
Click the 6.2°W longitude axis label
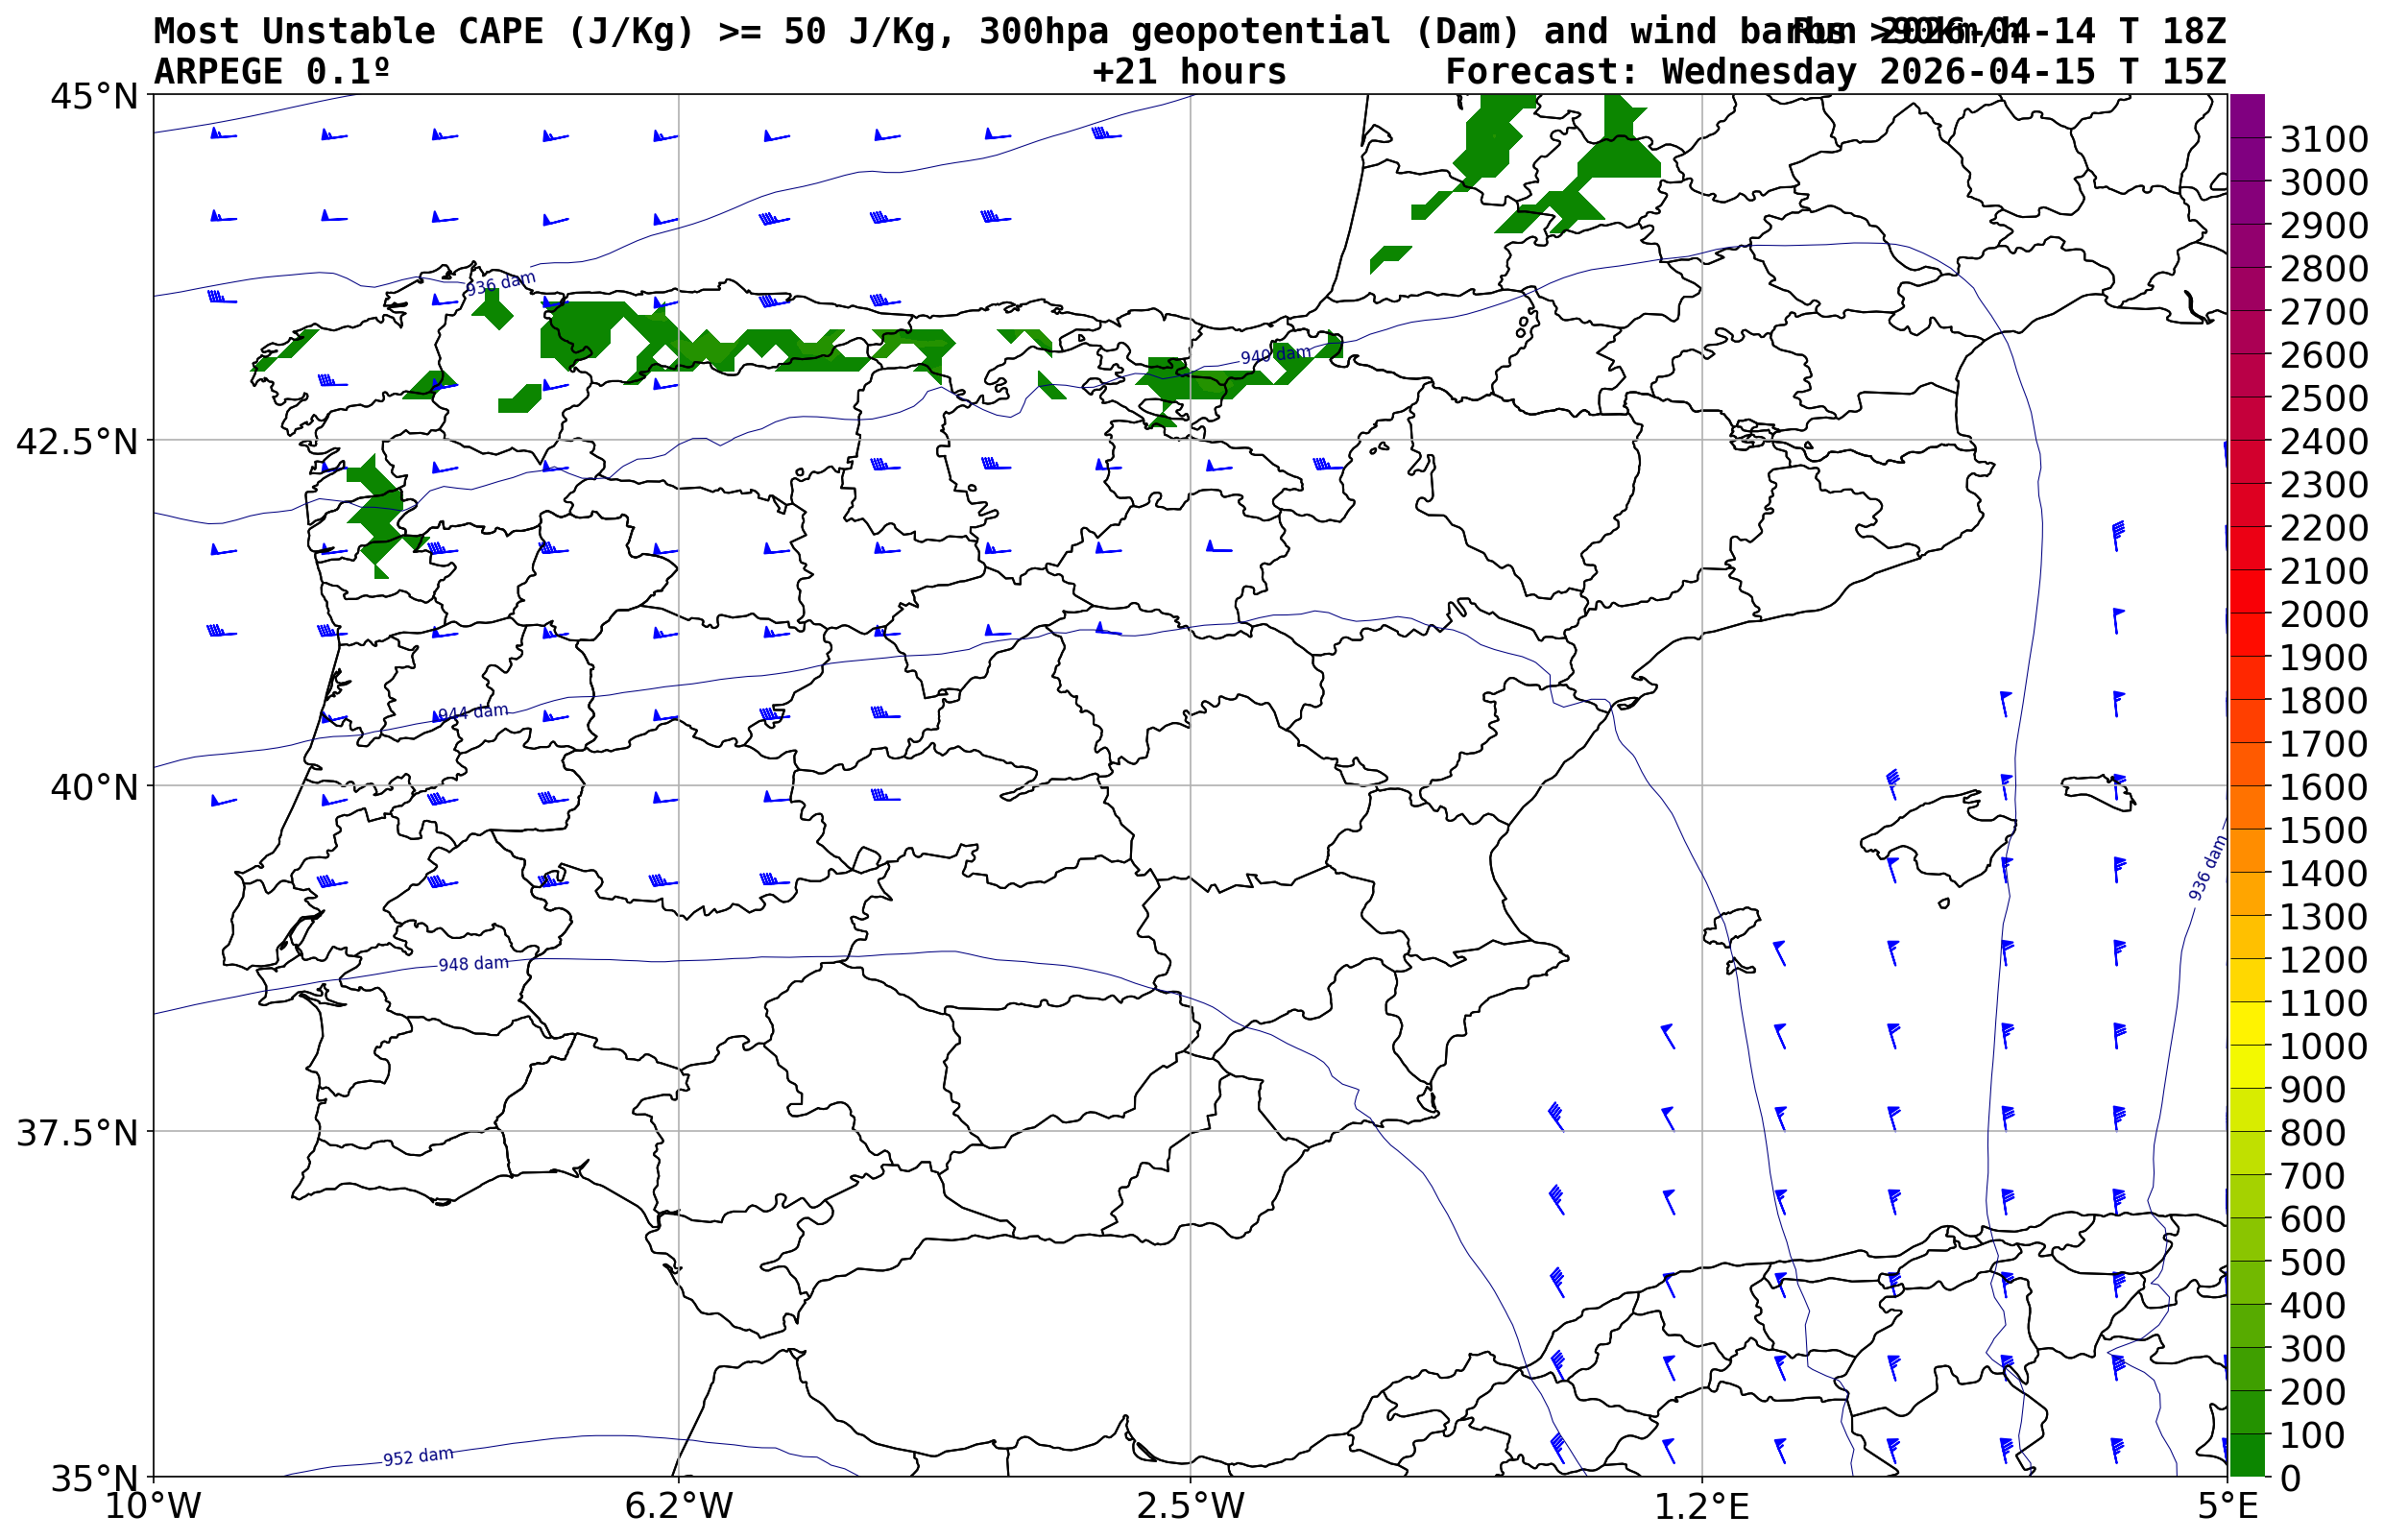tap(678, 1506)
